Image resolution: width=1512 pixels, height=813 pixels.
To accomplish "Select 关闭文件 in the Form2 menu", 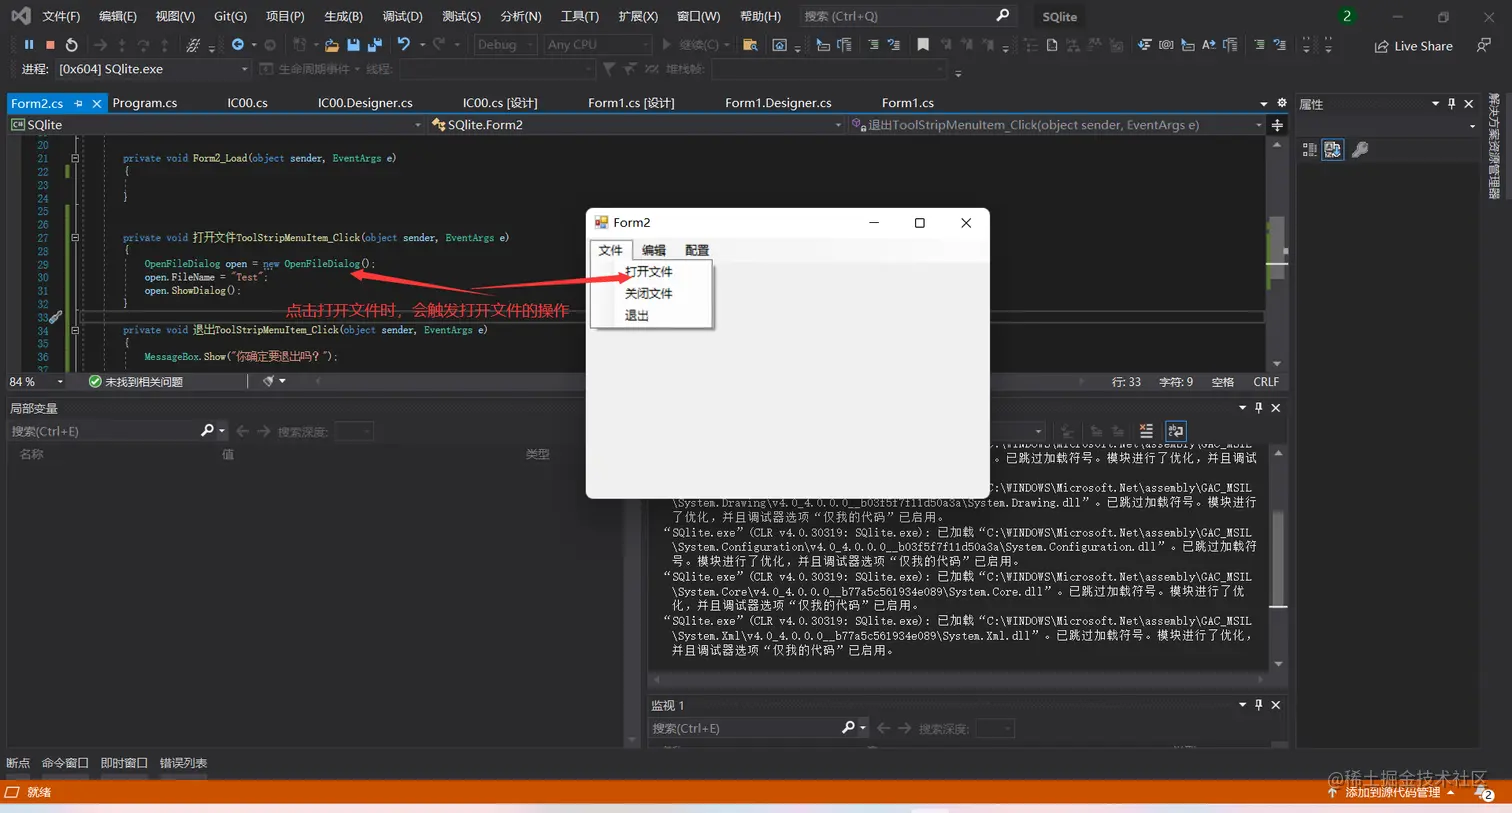I will tap(649, 294).
